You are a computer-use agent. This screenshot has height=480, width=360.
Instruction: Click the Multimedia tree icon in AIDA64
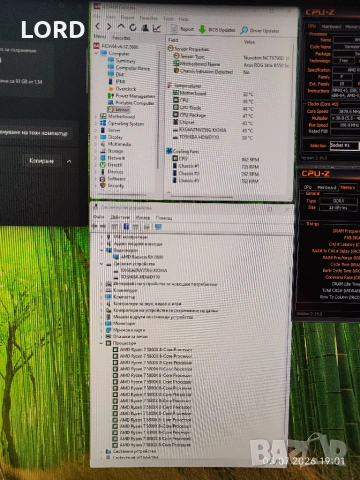click(x=103, y=144)
